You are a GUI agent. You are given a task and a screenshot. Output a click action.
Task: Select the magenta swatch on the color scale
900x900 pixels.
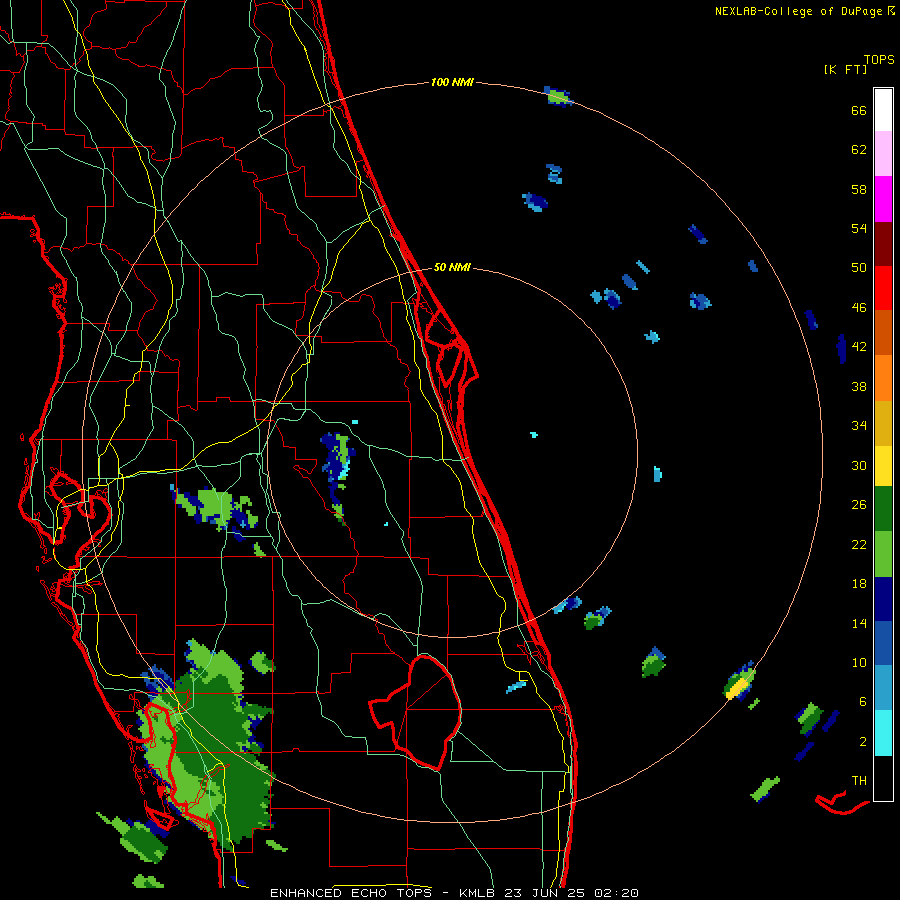[883, 199]
